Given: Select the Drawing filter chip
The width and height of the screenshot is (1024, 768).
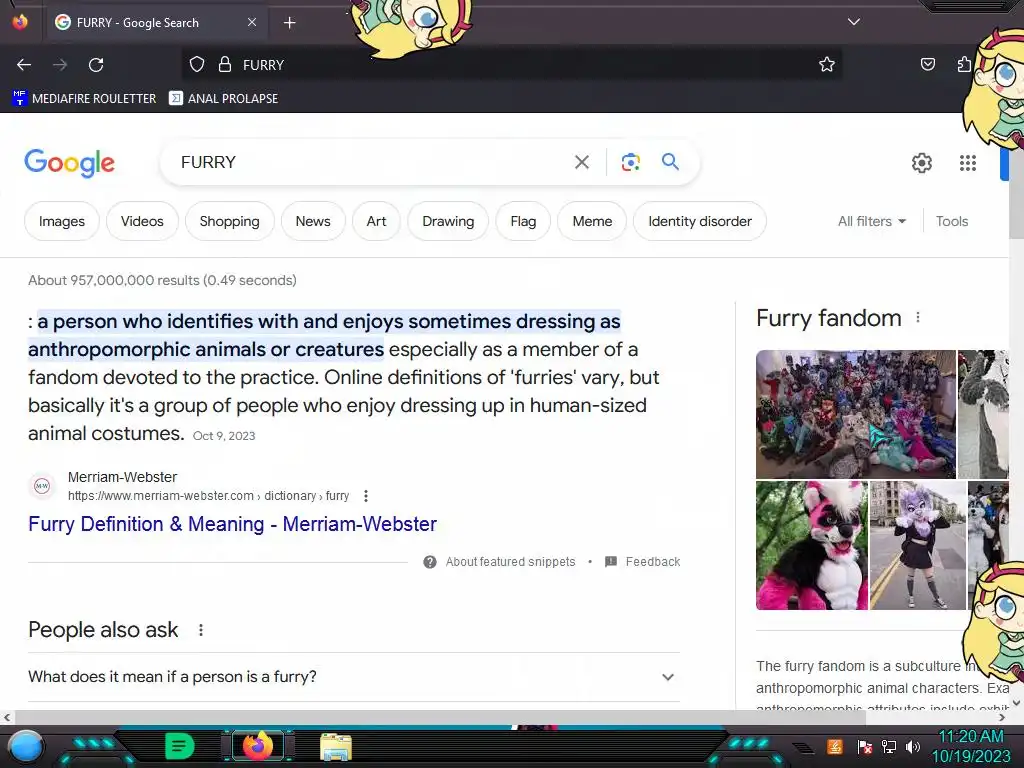Looking at the screenshot, I should tap(448, 221).
